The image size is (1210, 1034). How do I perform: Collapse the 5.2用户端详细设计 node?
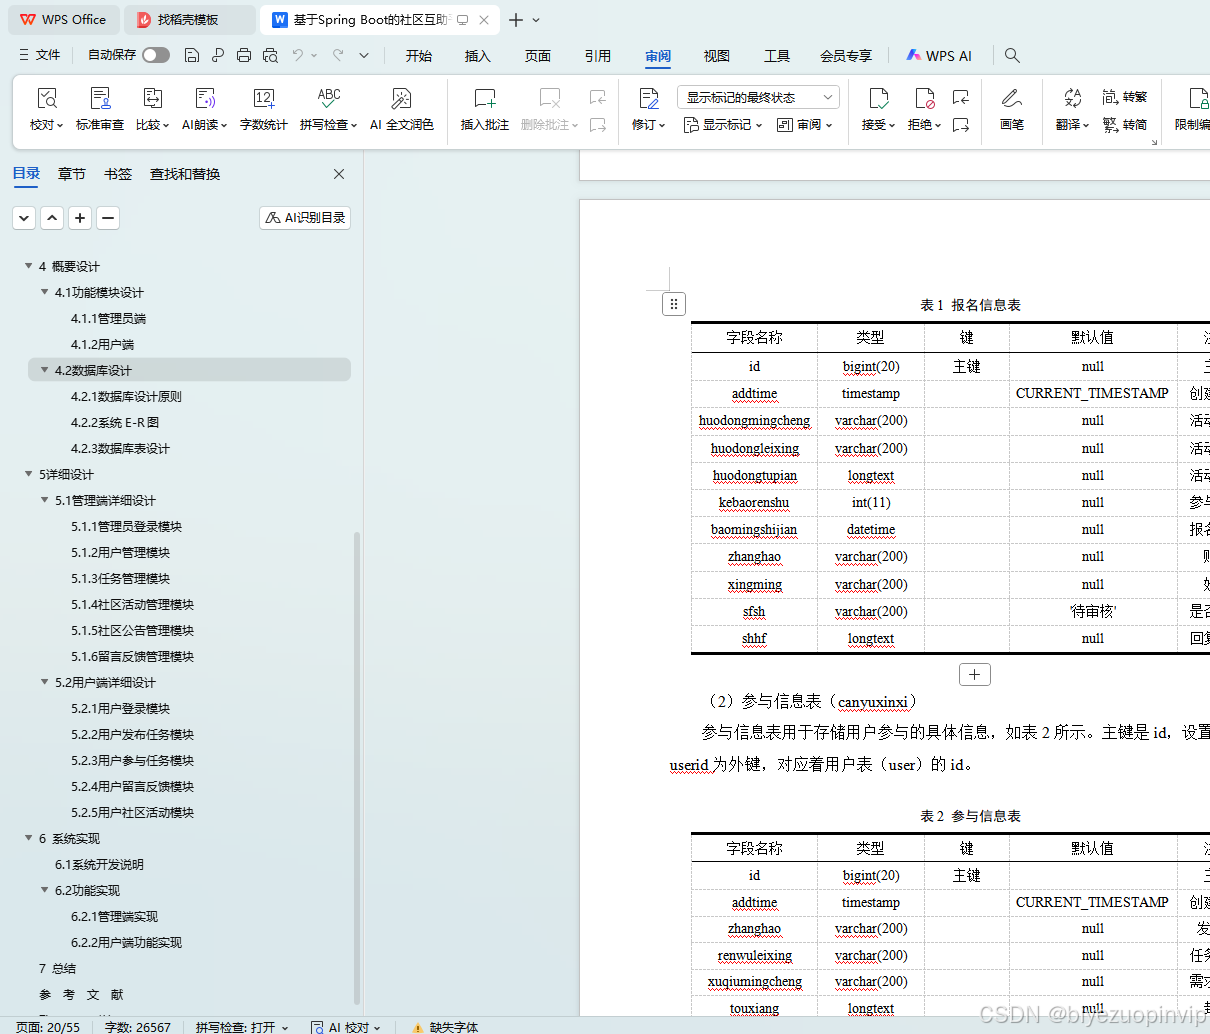click(45, 682)
